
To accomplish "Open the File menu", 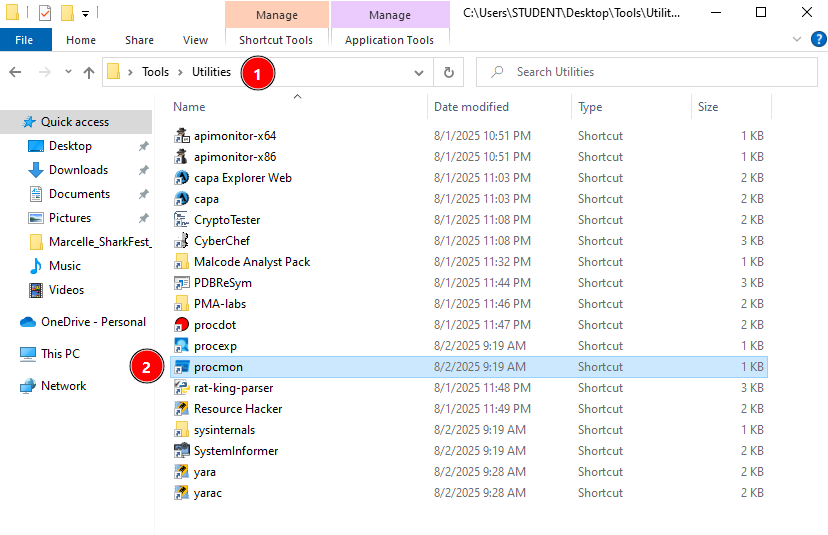I will point(25,40).
